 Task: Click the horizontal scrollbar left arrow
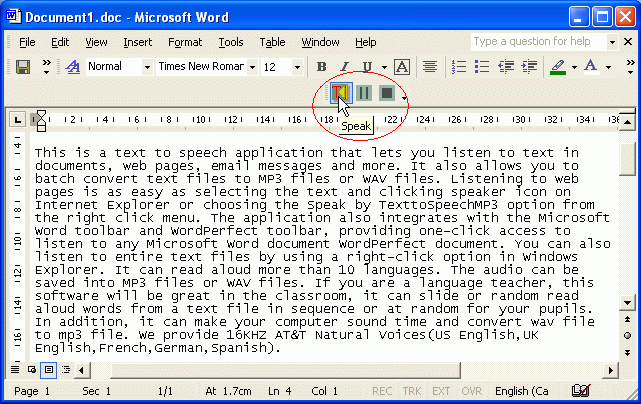(81, 370)
